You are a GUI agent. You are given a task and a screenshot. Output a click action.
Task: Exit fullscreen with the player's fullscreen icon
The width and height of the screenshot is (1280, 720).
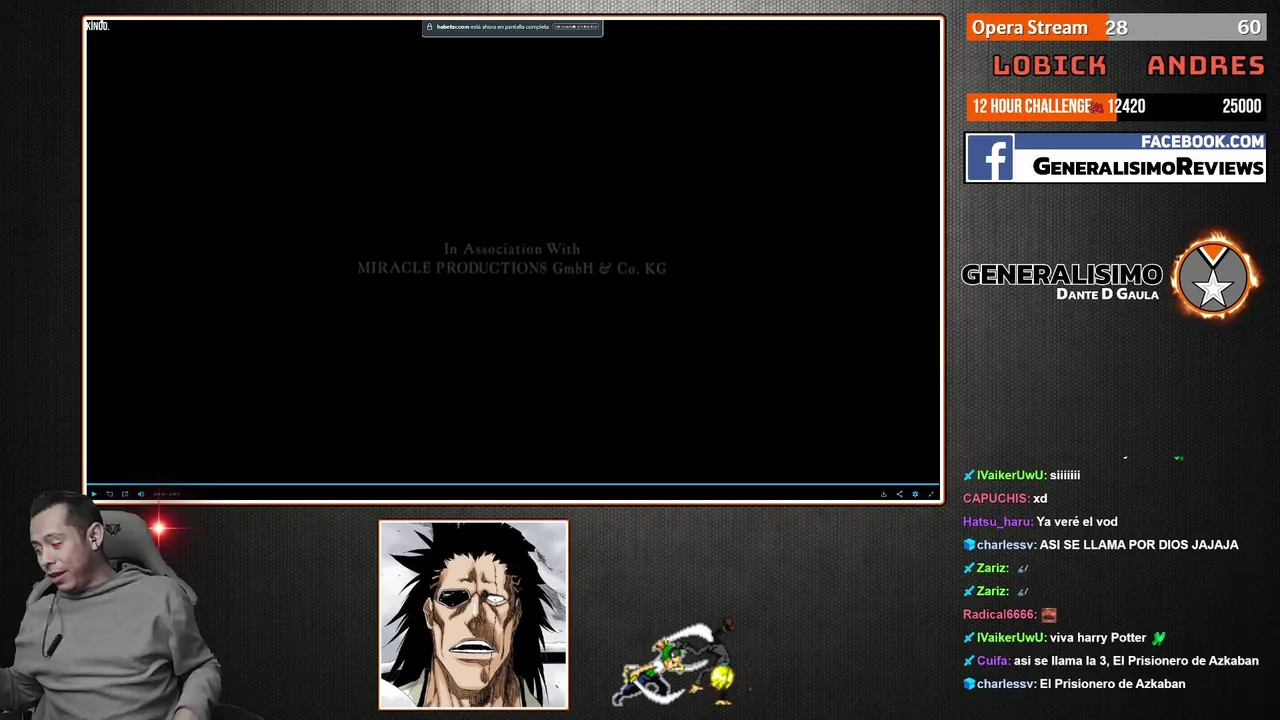[x=931, y=494]
